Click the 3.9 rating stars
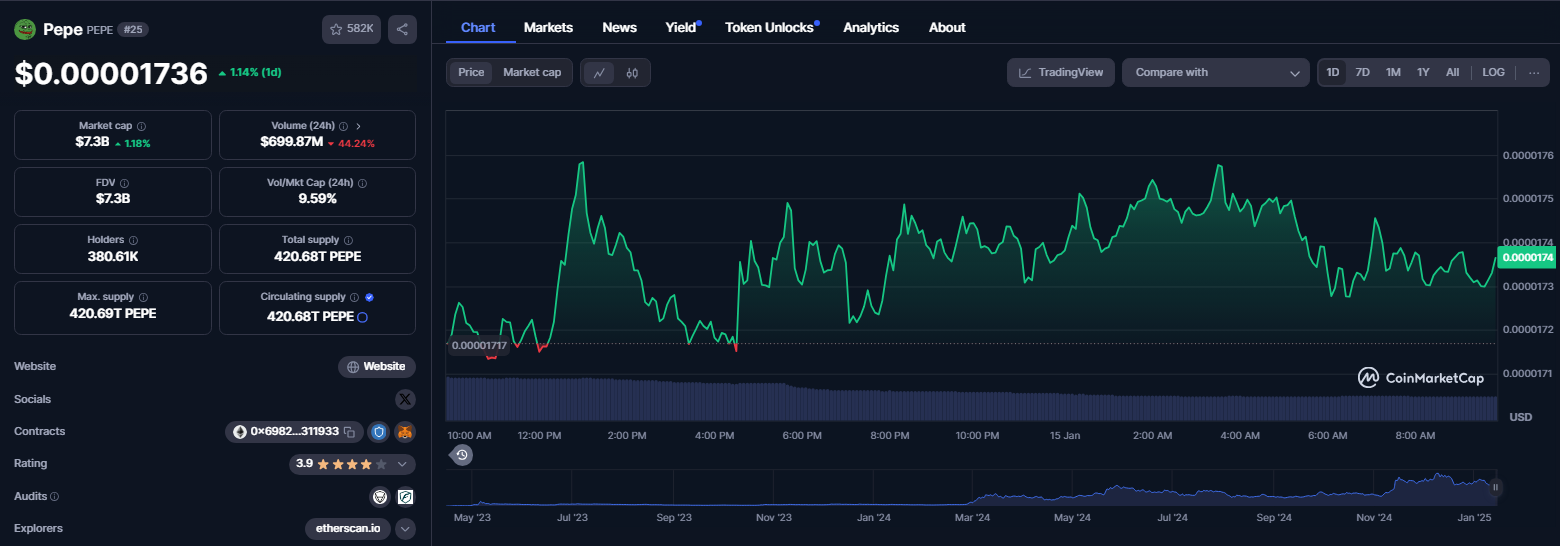This screenshot has height=546, width=1560. [352, 464]
